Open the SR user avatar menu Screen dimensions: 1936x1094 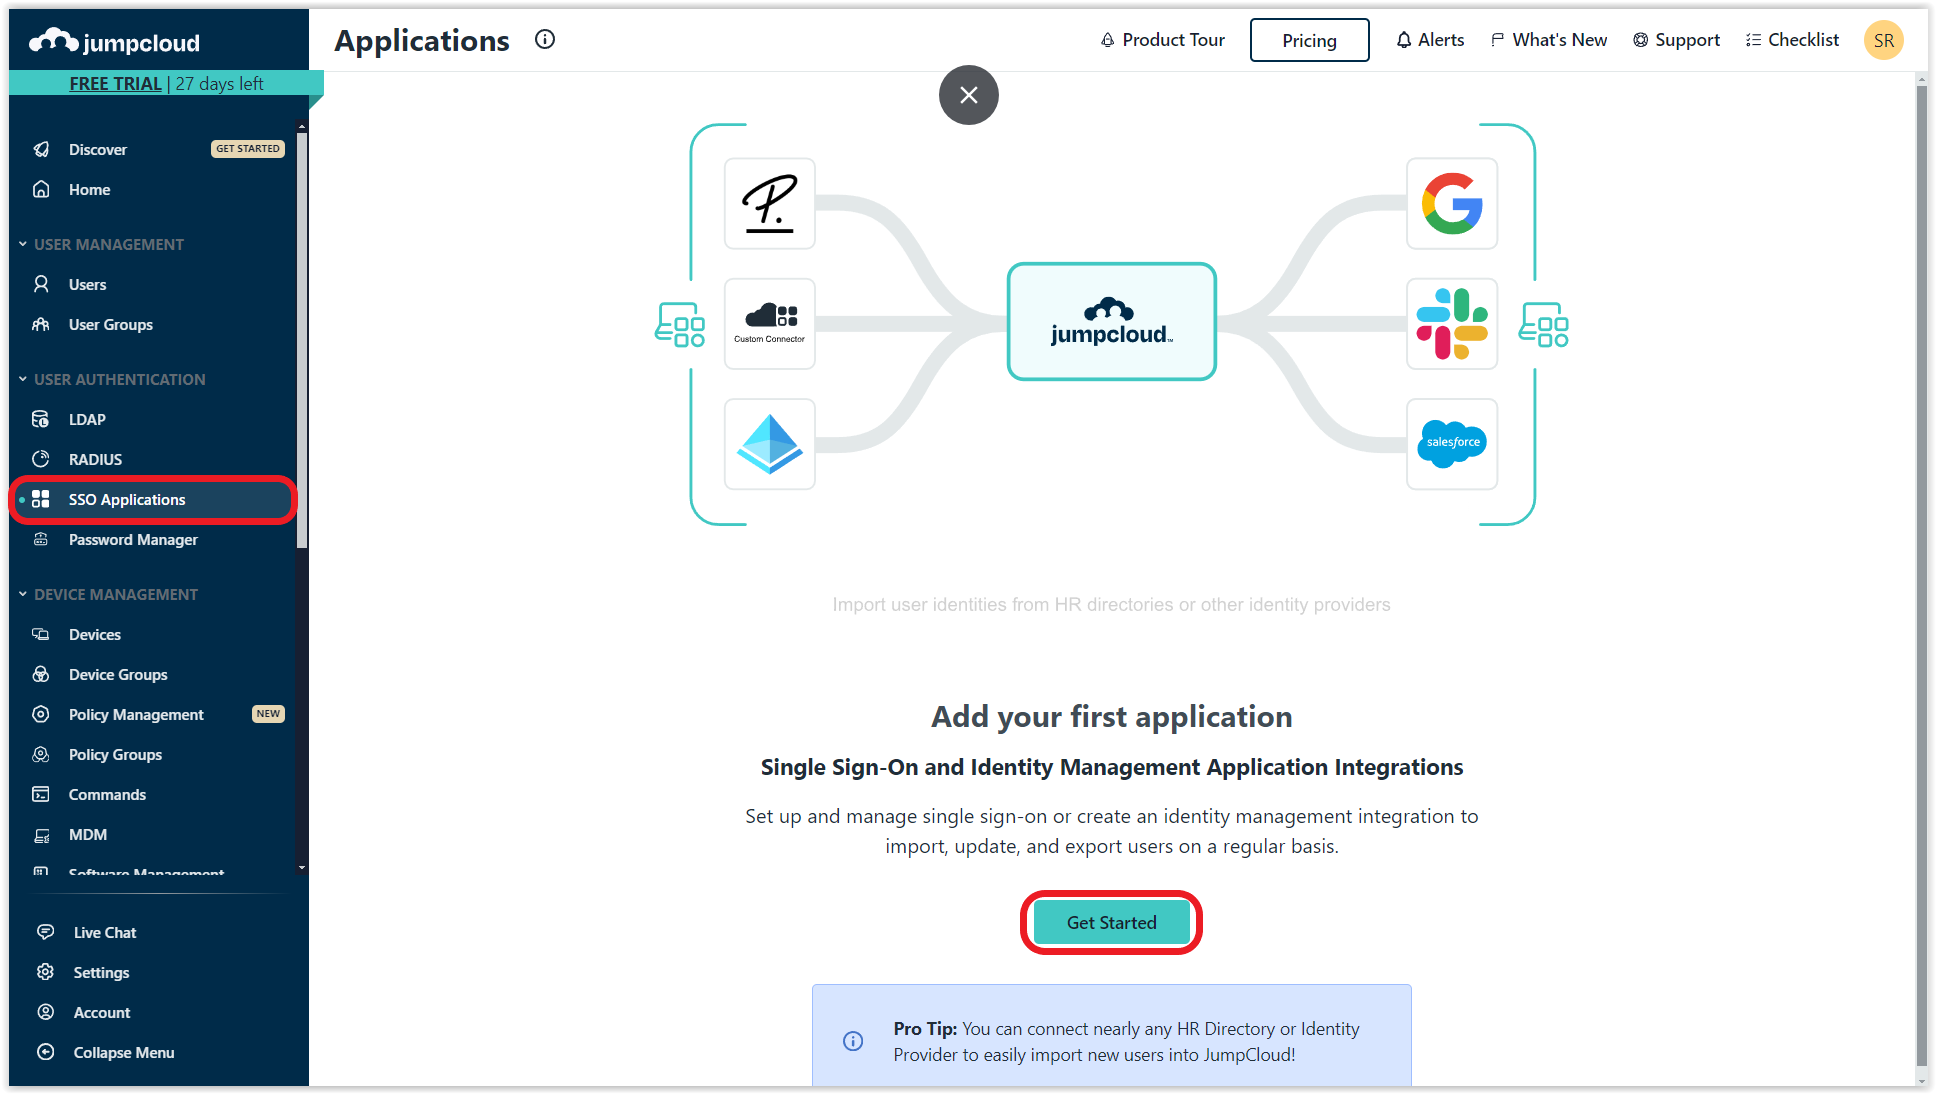pos(1884,40)
